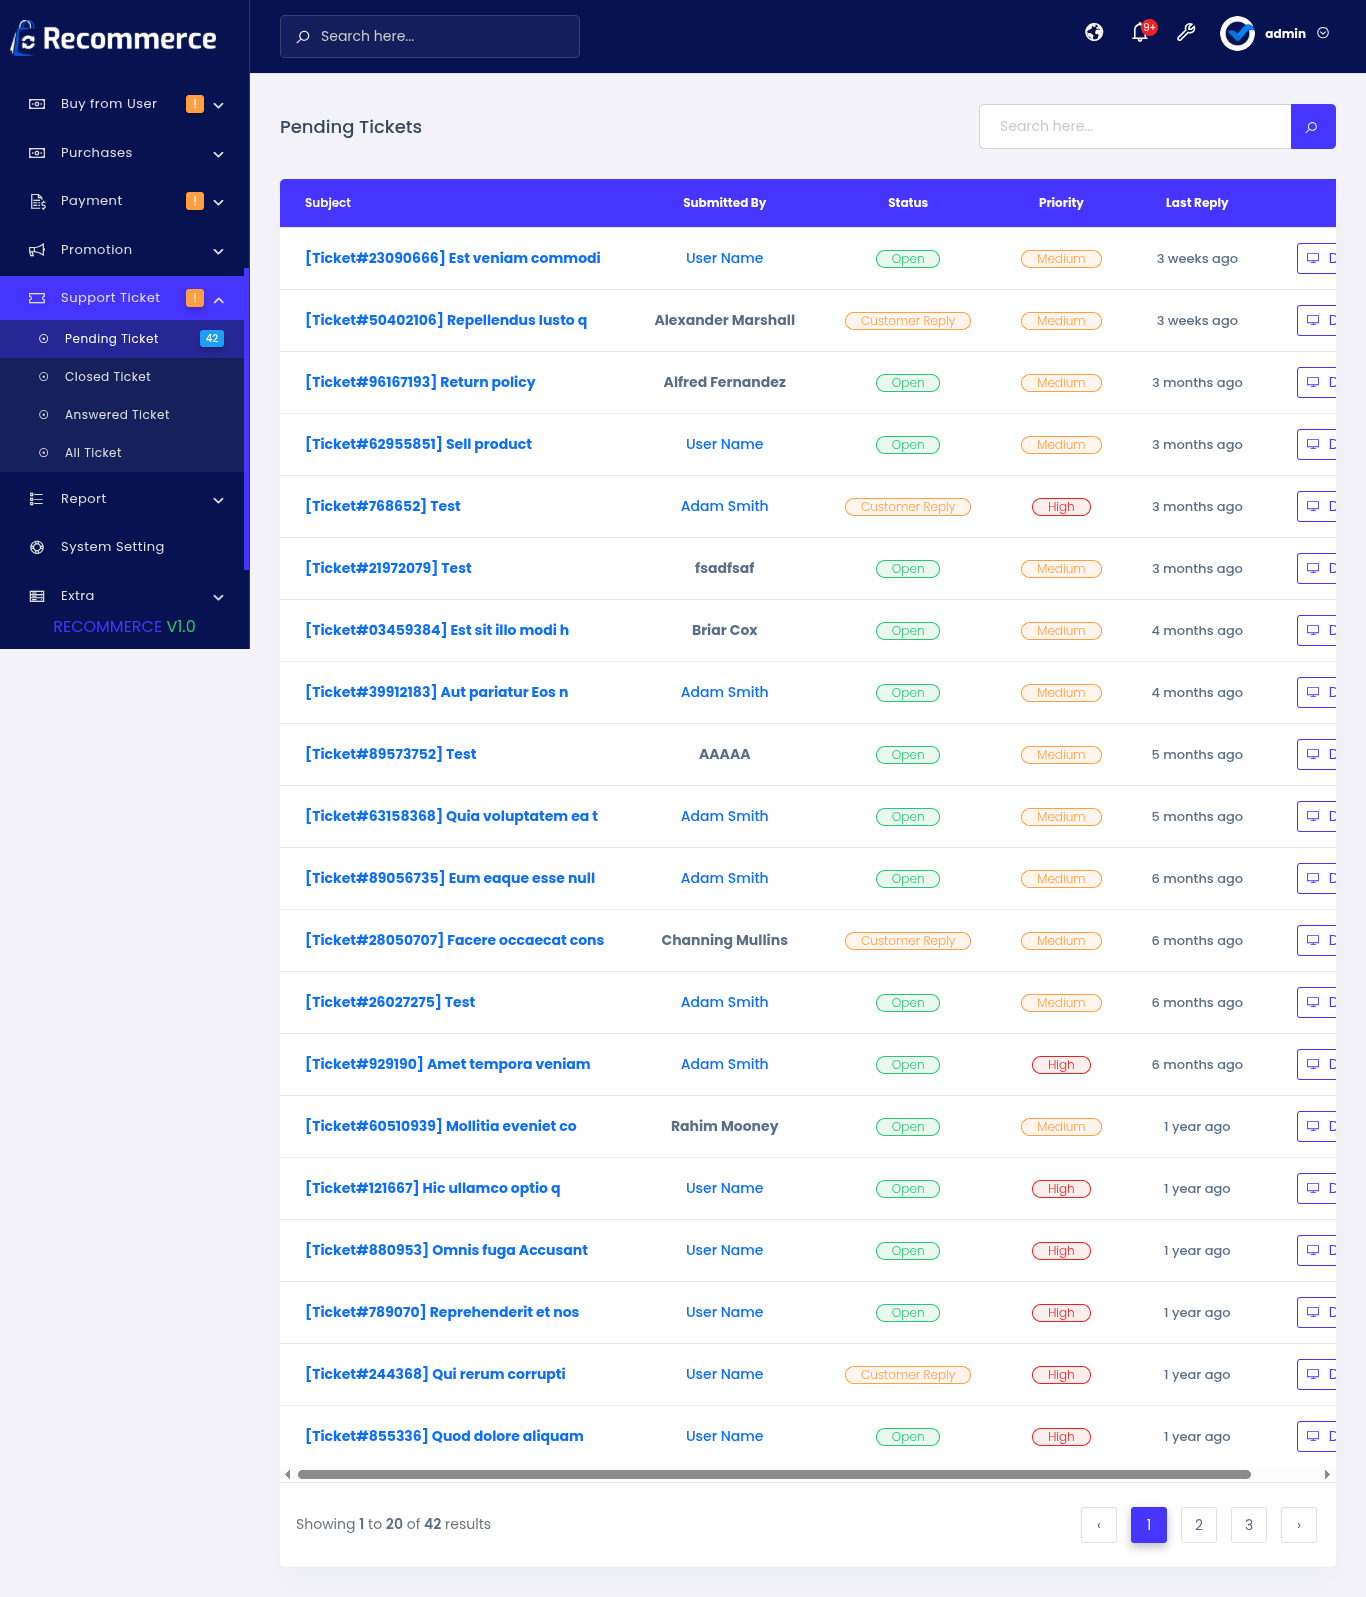The image size is (1366, 1597).
Task: Click Customer Reply status on Ticket#50402106
Action: coord(908,321)
